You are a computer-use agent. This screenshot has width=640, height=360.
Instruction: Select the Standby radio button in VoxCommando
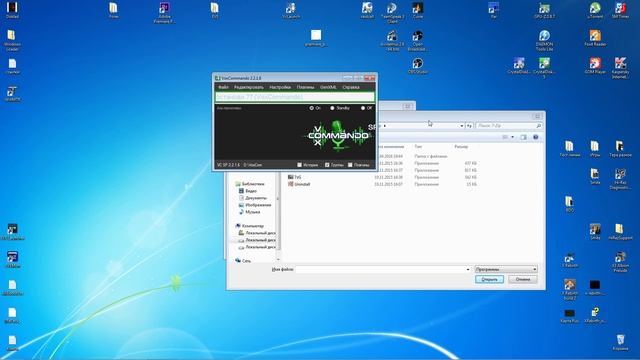coord(332,108)
